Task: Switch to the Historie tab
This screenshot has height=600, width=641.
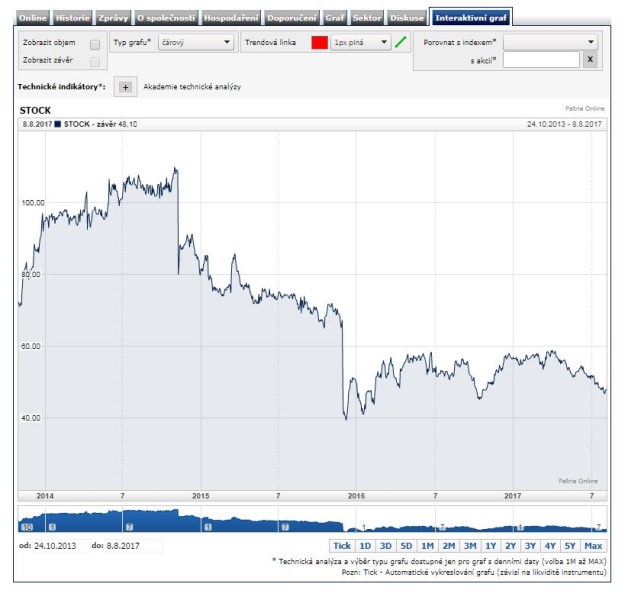Action: click(74, 18)
